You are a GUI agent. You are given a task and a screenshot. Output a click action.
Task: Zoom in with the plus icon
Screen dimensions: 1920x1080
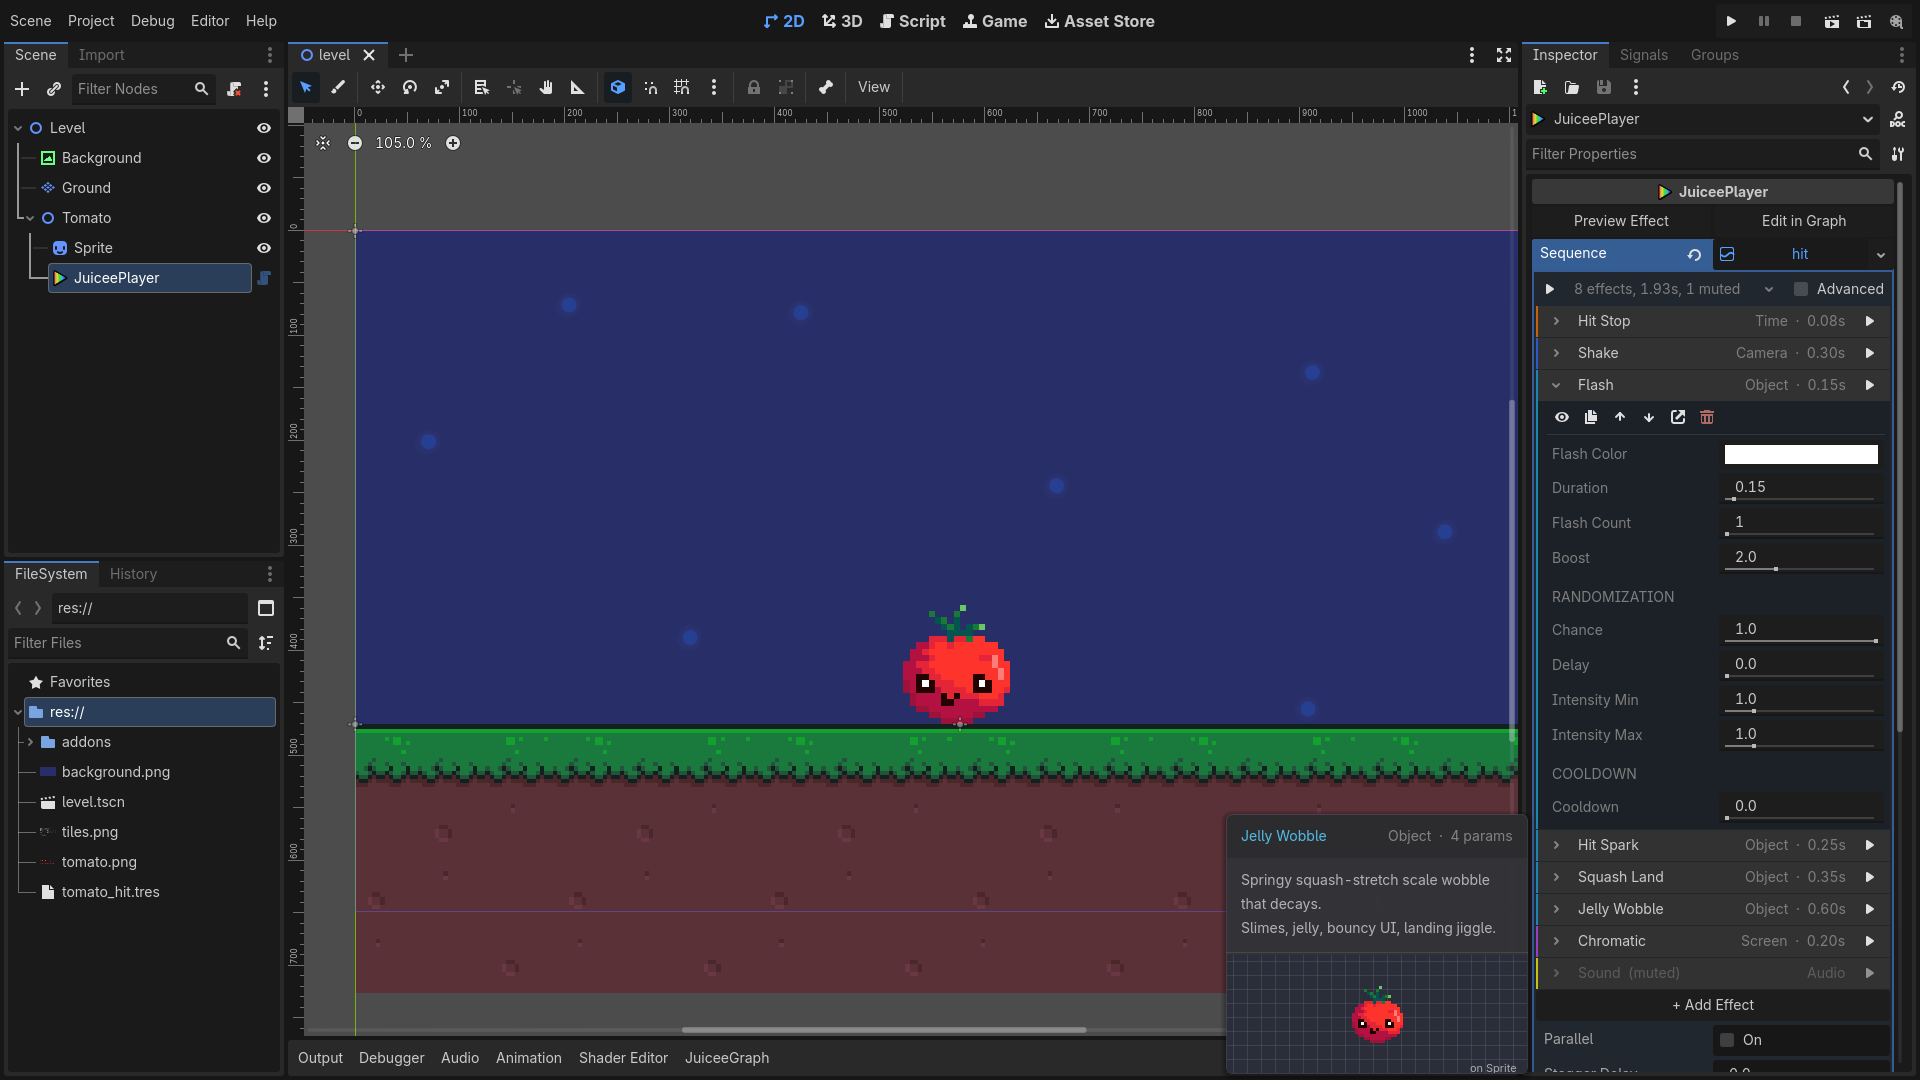453,143
